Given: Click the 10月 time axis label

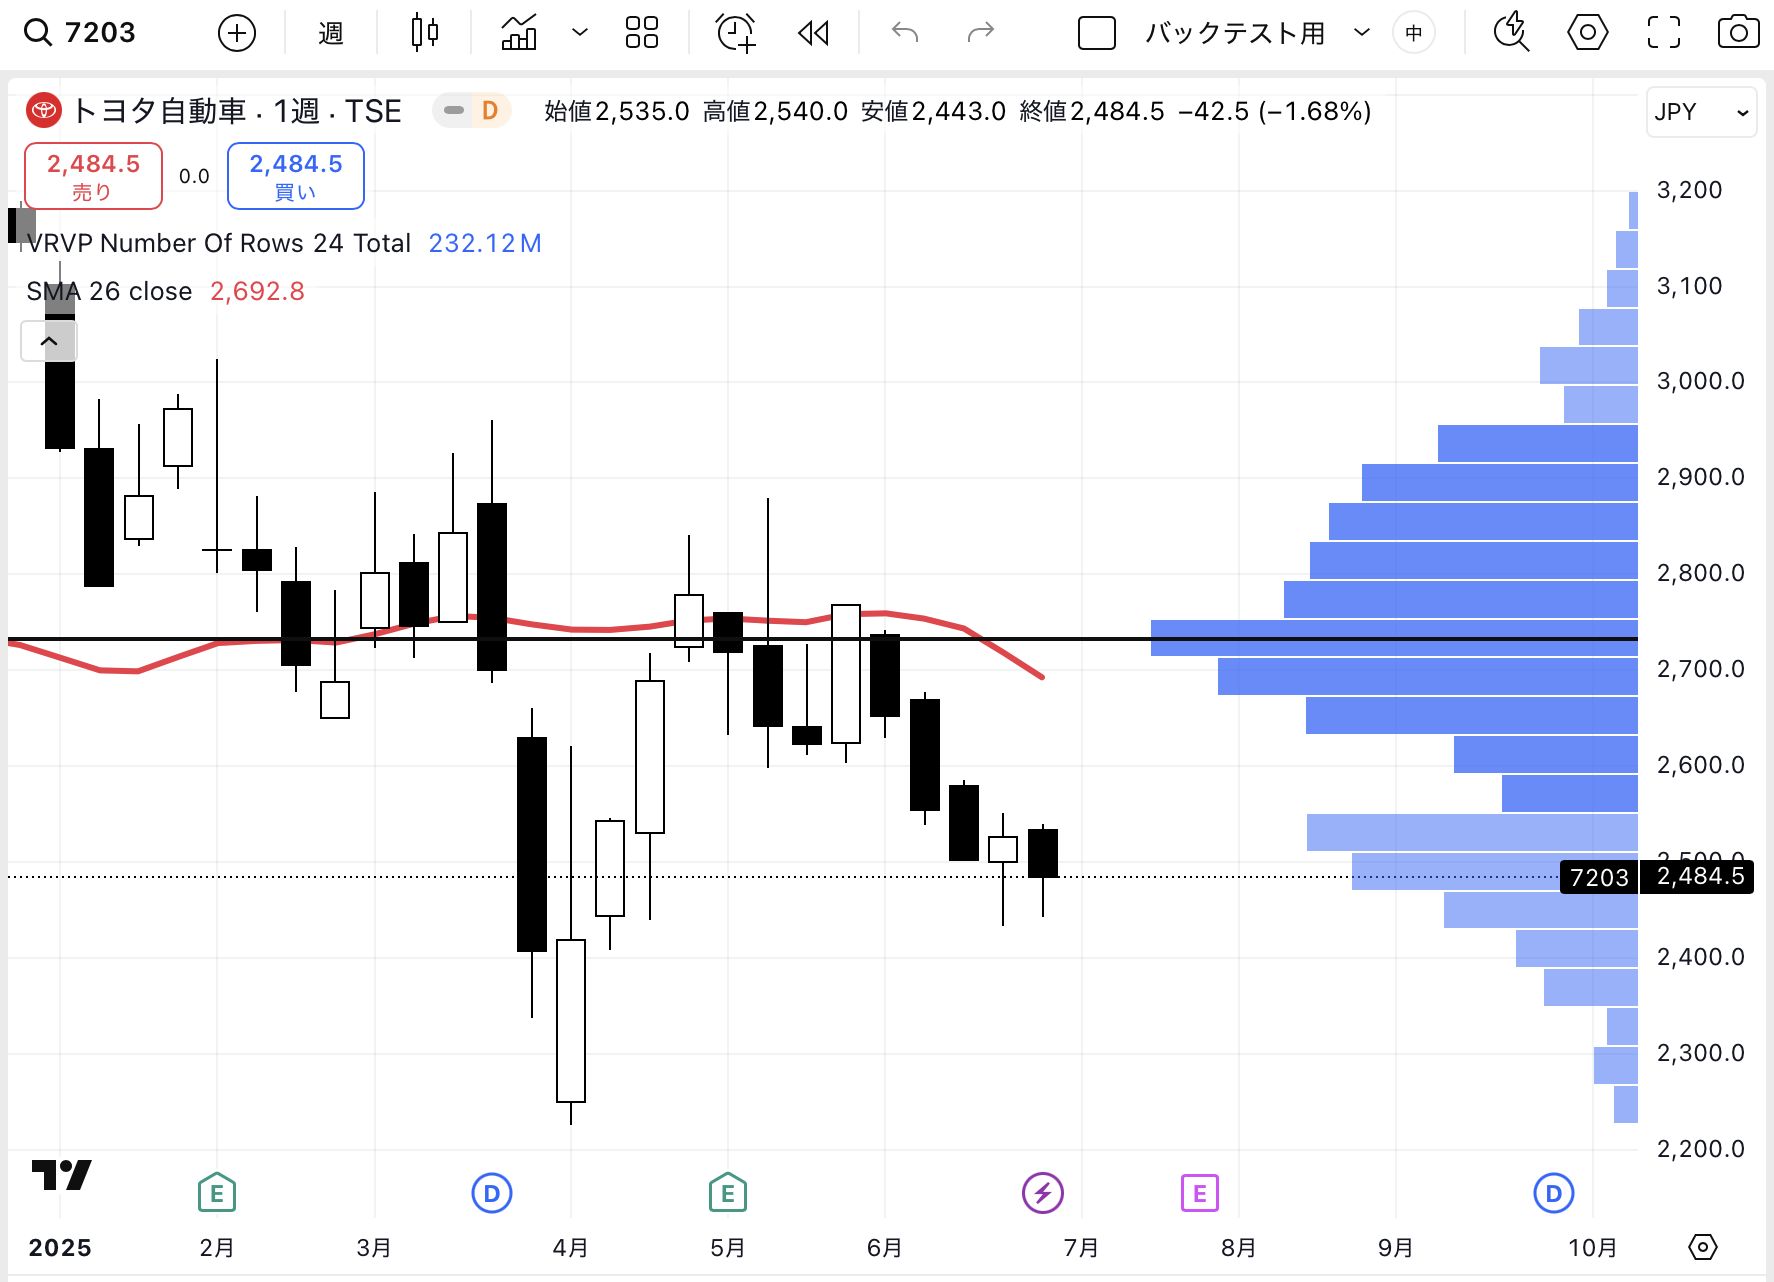Looking at the screenshot, I should pyautogui.click(x=1593, y=1248).
